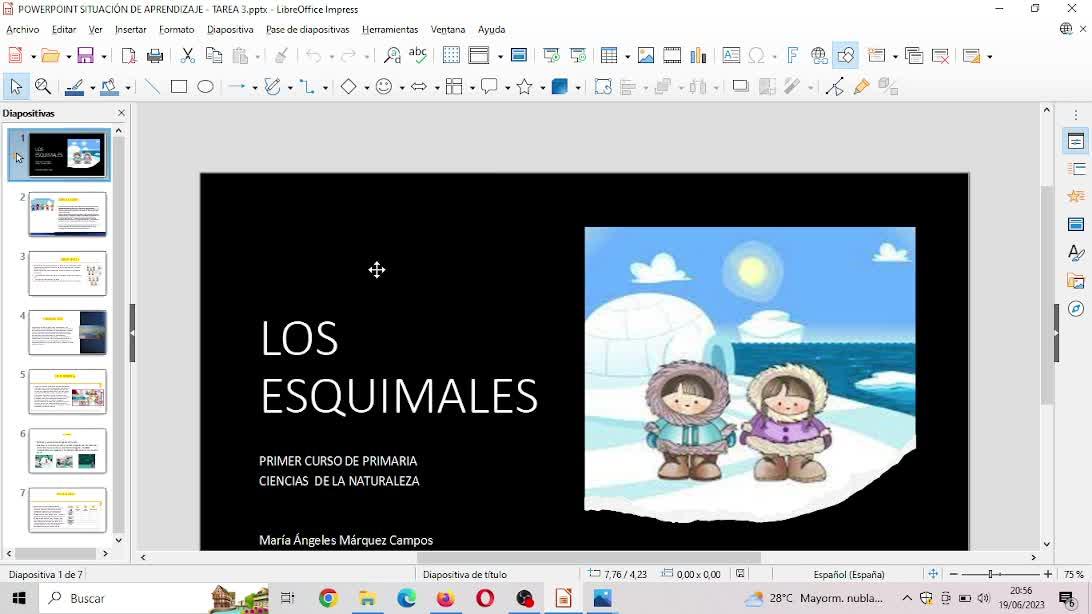This screenshot has width=1092, height=614.
Task: Open the Pase de diapositivas menu
Action: point(307,29)
